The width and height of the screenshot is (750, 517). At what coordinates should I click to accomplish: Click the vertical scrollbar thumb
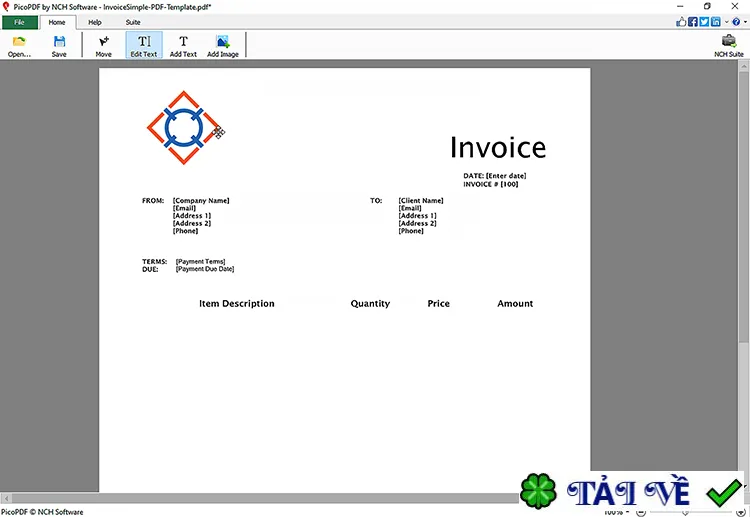tap(743, 207)
